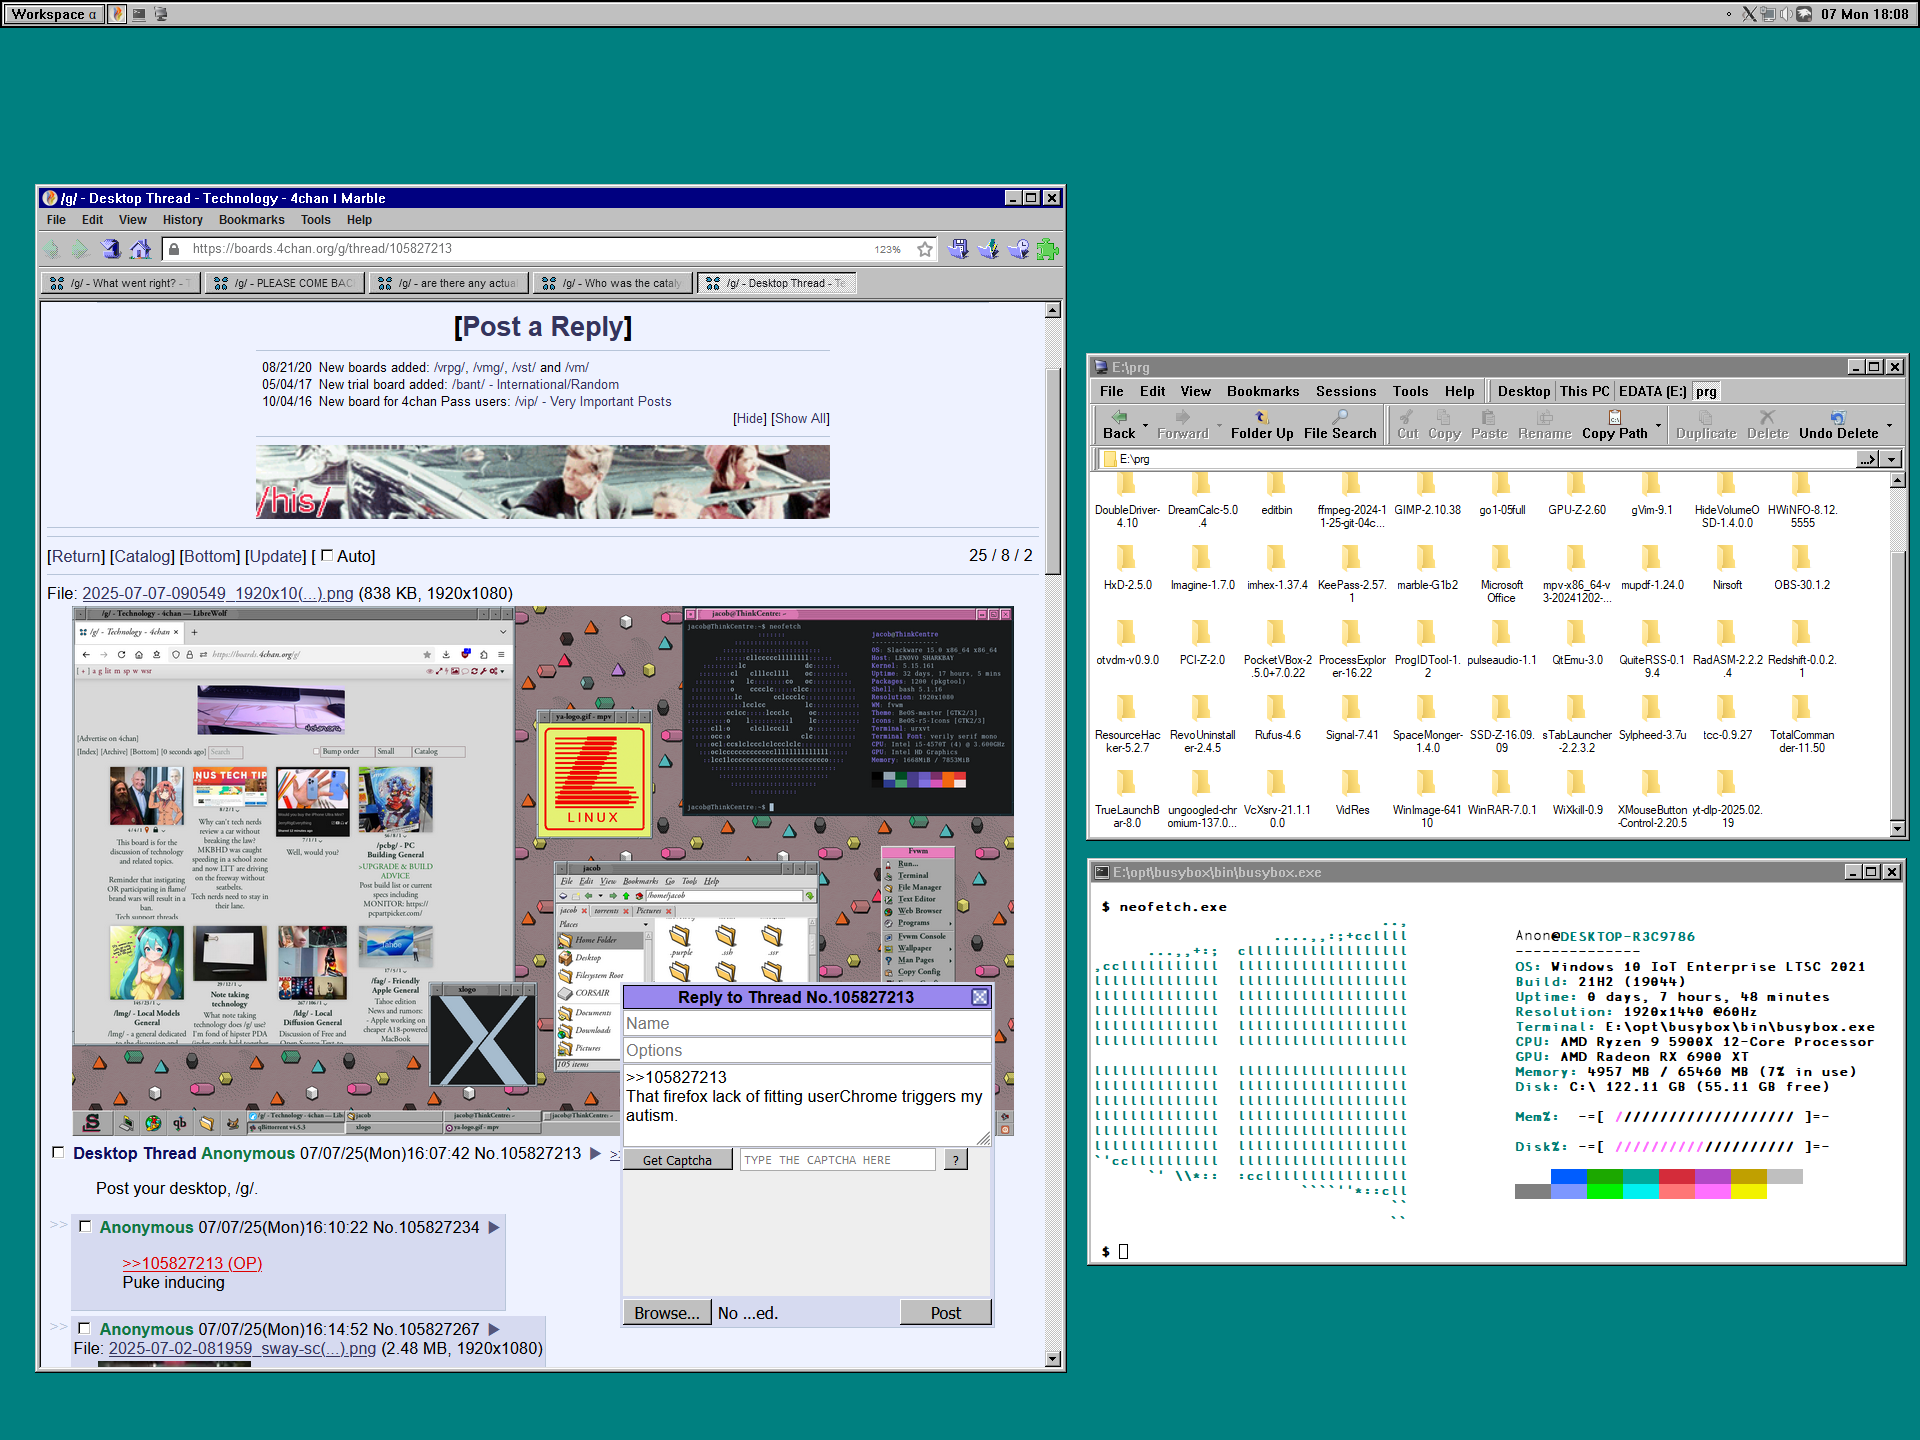The height and width of the screenshot is (1440, 1920).
Task: Click the [Post a Reply] link
Action: click(x=543, y=327)
